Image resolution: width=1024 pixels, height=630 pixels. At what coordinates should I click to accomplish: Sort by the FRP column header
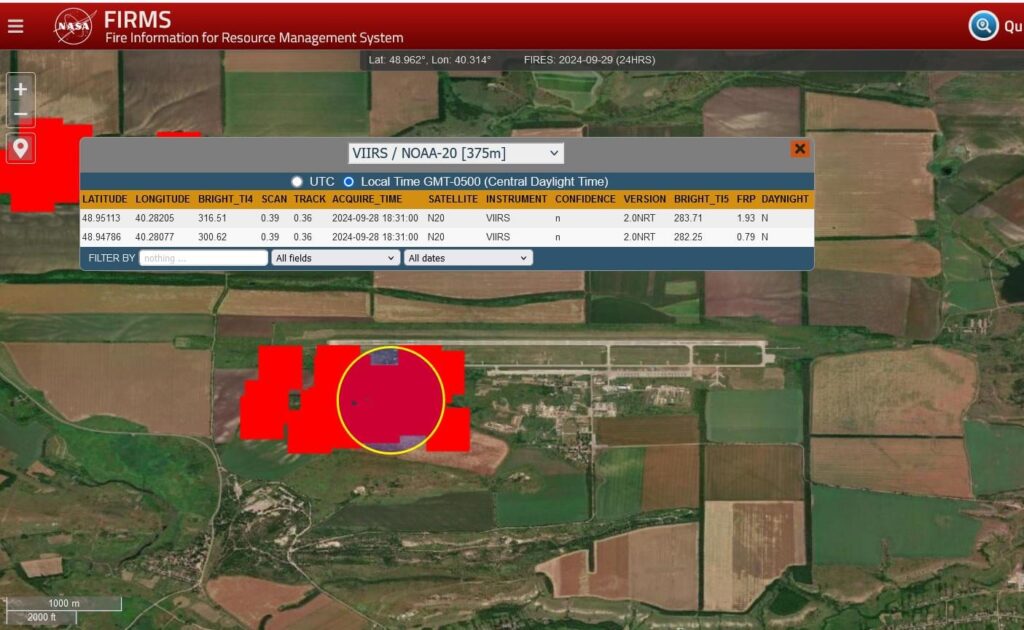click(x=746, y=199)
